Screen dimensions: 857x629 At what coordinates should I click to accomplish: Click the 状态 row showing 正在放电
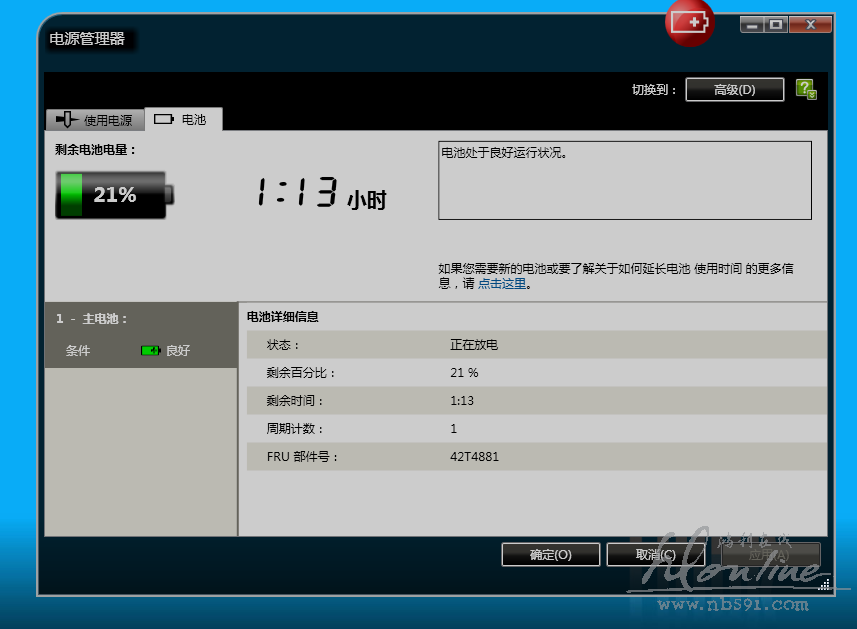536,345
